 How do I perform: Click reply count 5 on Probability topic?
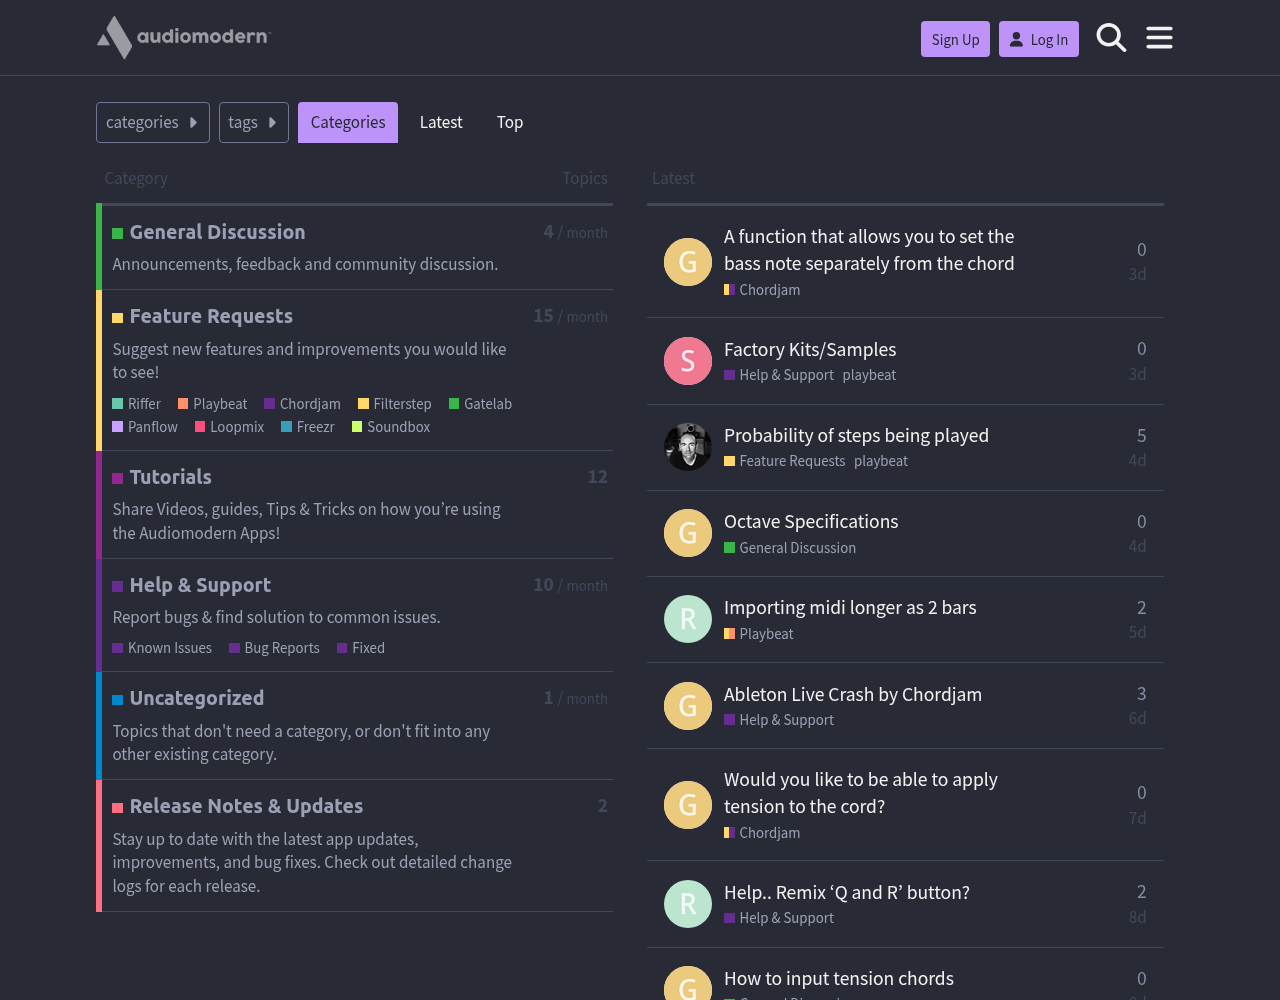1142,435
